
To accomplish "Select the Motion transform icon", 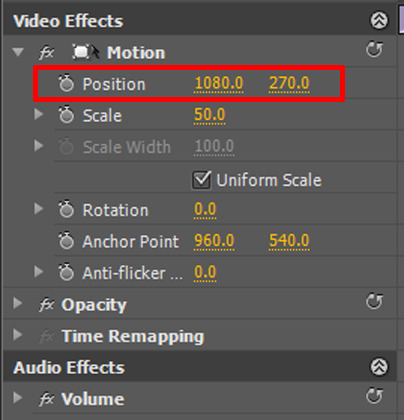I will point(86,52).
